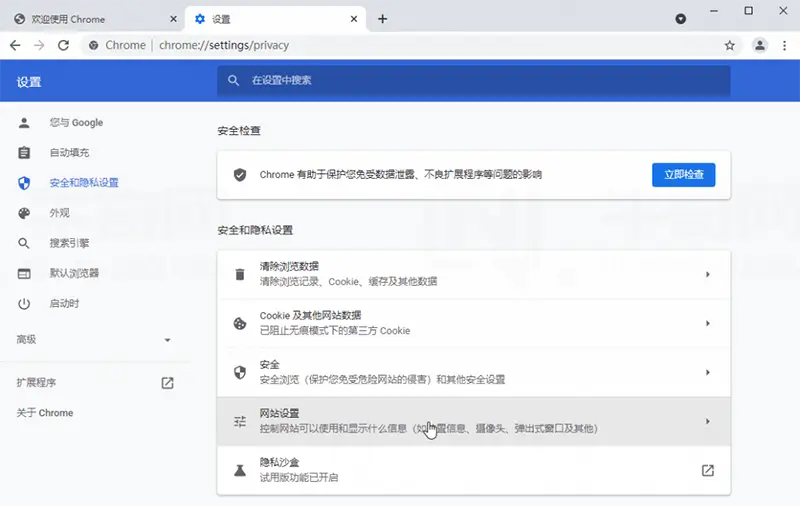Click the 在设置中搜索 search field

(474, 80)
